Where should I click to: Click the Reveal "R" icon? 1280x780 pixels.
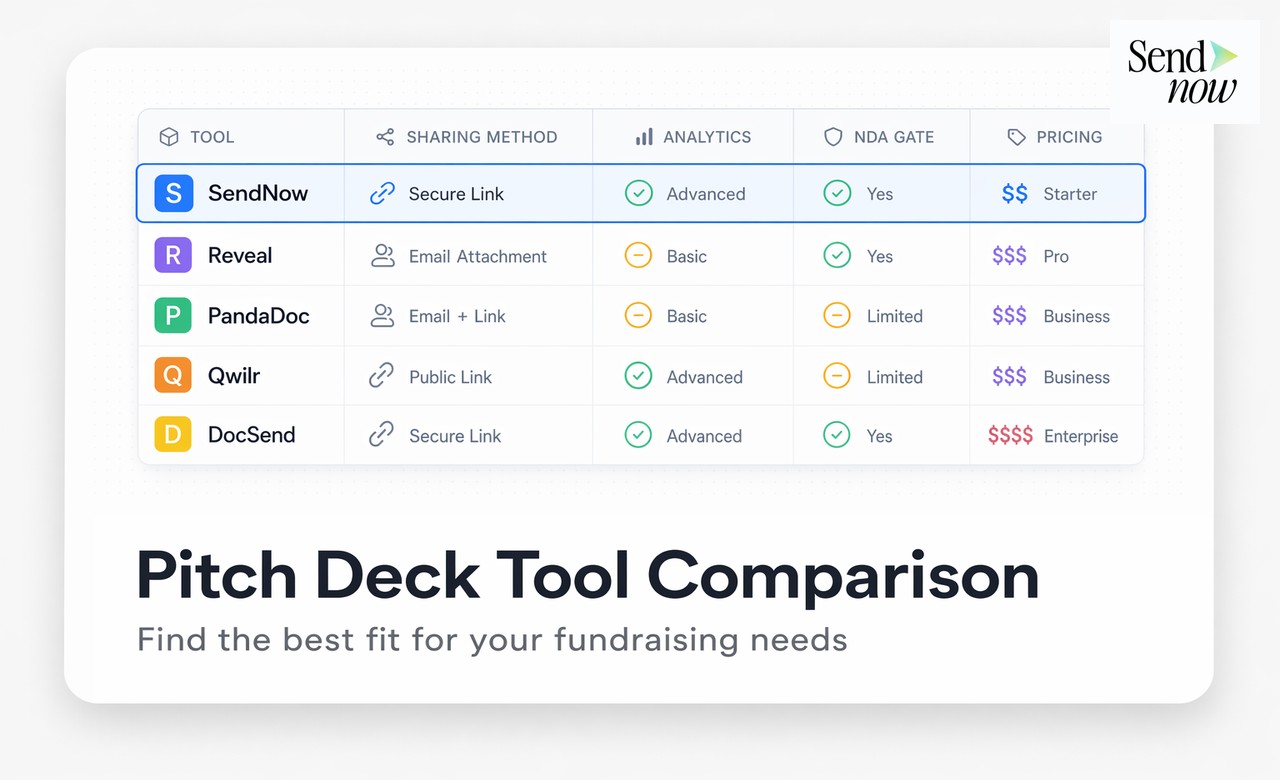[173, 255]
